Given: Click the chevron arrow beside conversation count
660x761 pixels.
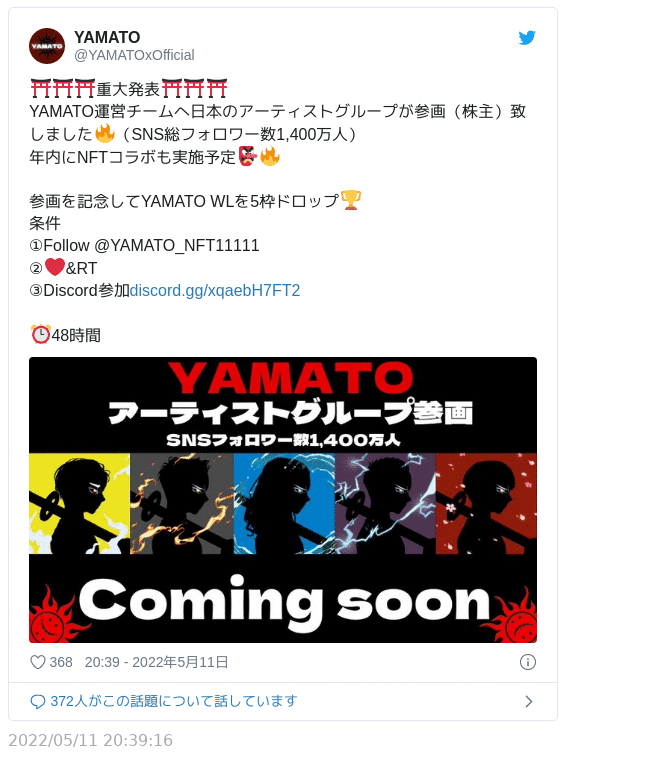Looking at the screenshot, I should click(528, 701).
